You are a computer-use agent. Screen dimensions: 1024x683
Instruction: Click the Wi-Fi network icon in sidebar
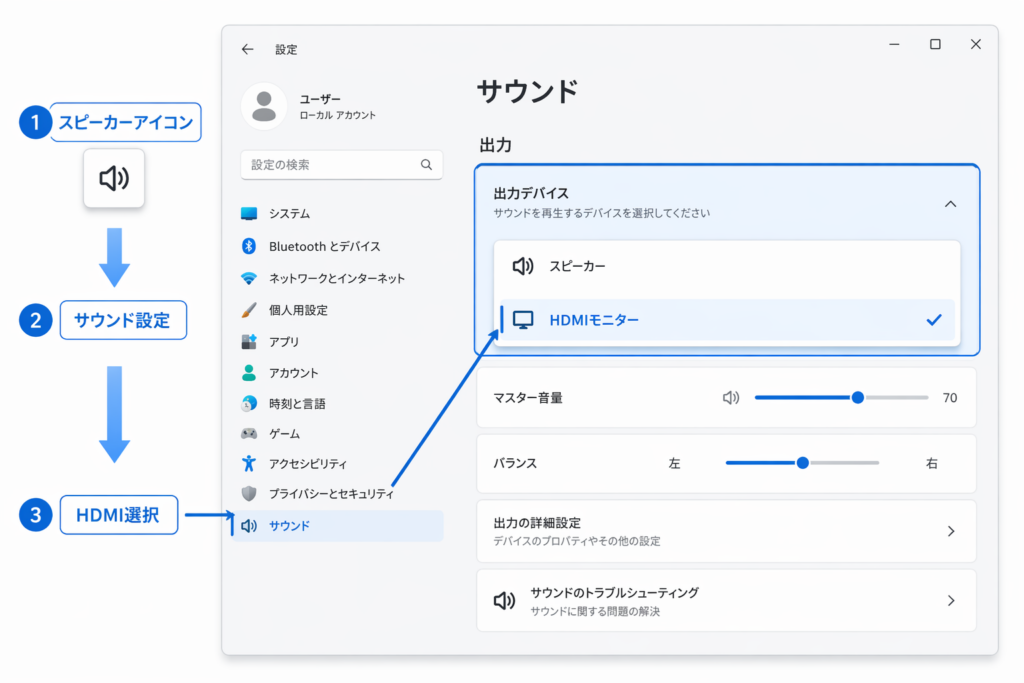point(249,278)
